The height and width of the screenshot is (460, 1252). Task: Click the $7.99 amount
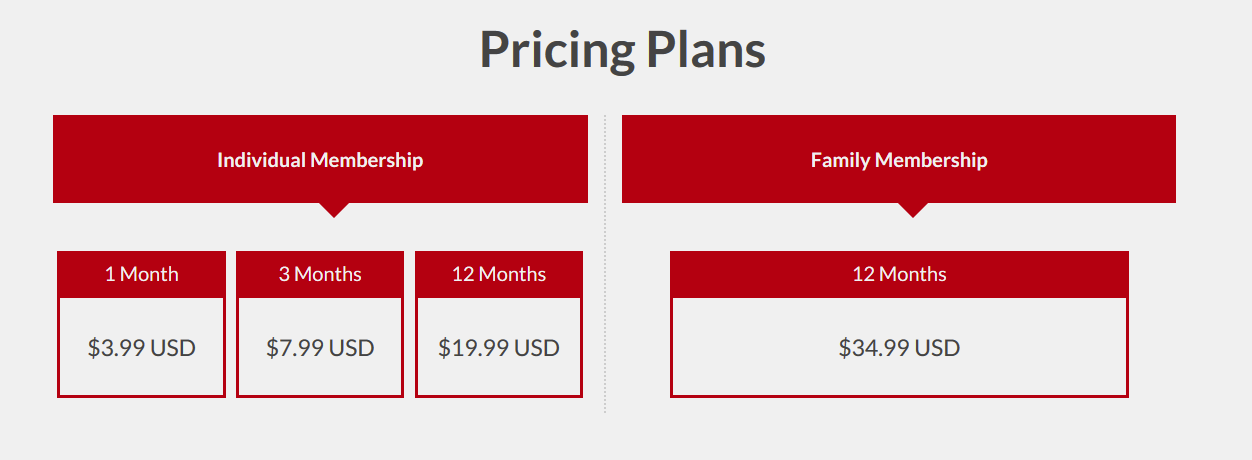point(295,348)
